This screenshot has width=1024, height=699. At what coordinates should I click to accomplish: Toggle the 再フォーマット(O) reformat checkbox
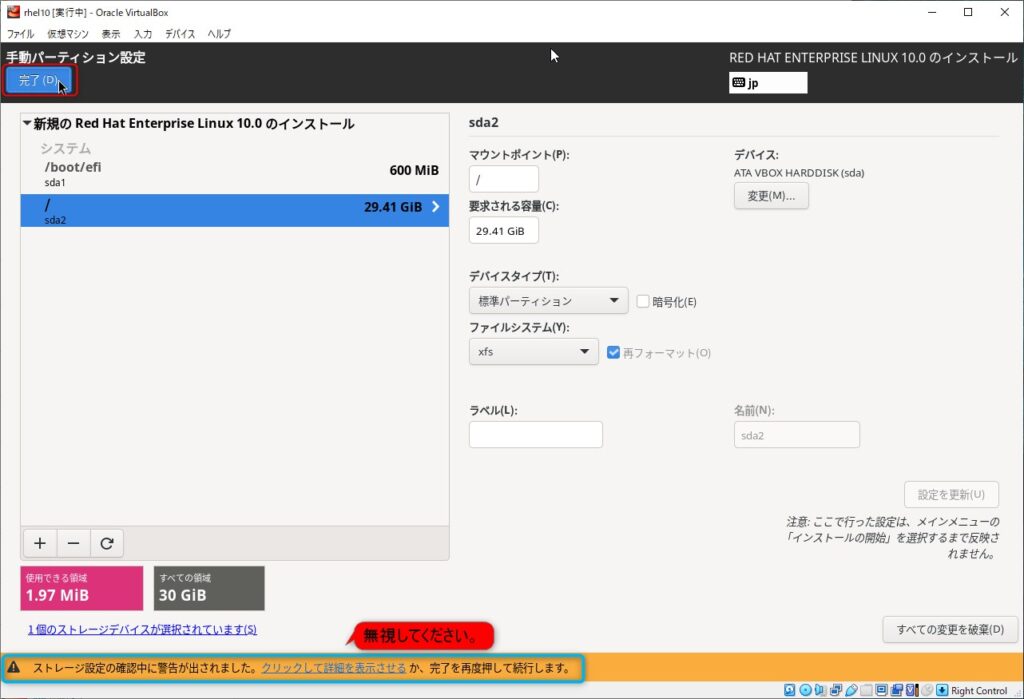(614, 352)
